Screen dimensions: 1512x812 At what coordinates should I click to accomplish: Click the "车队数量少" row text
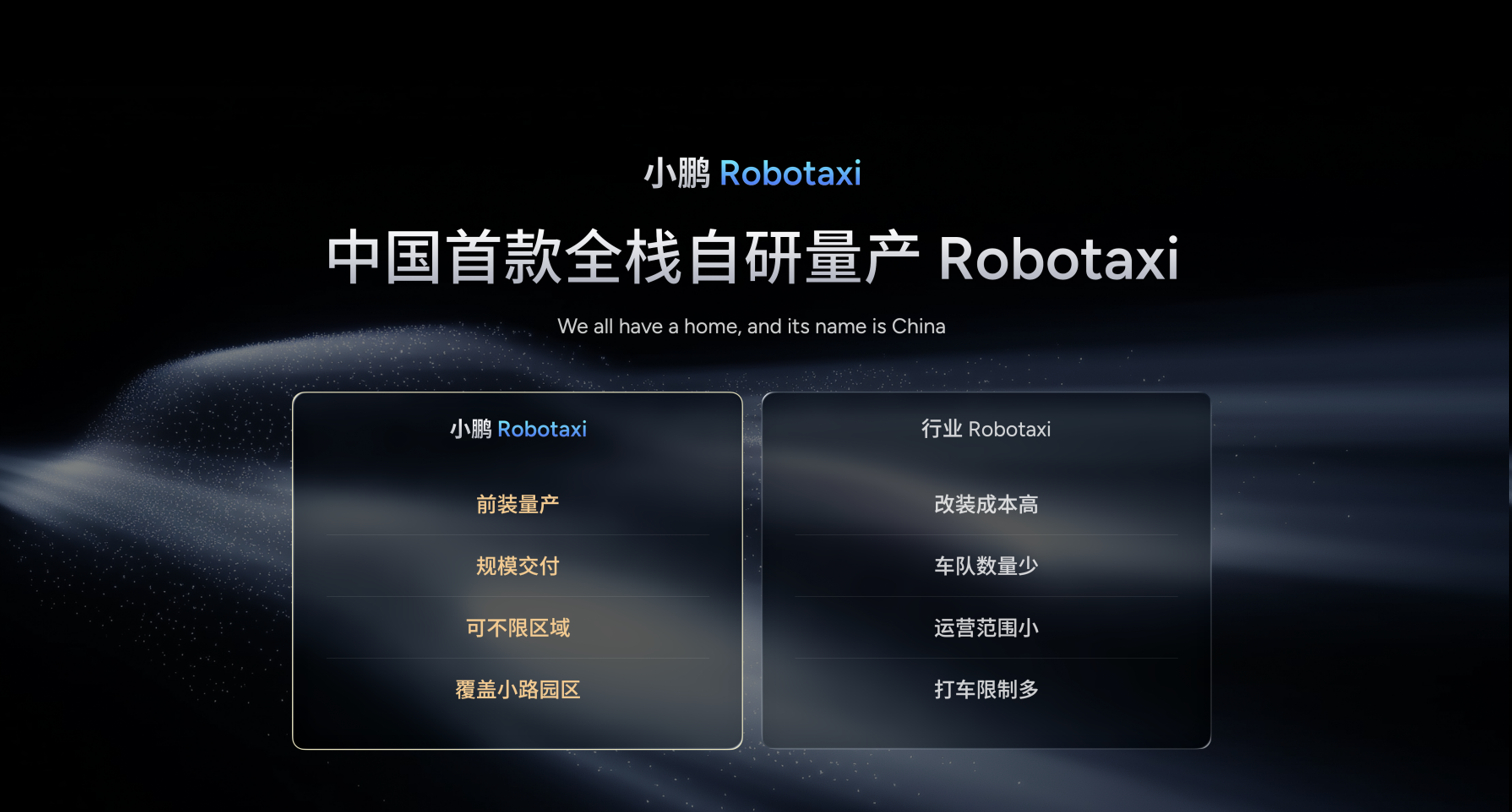986,566
